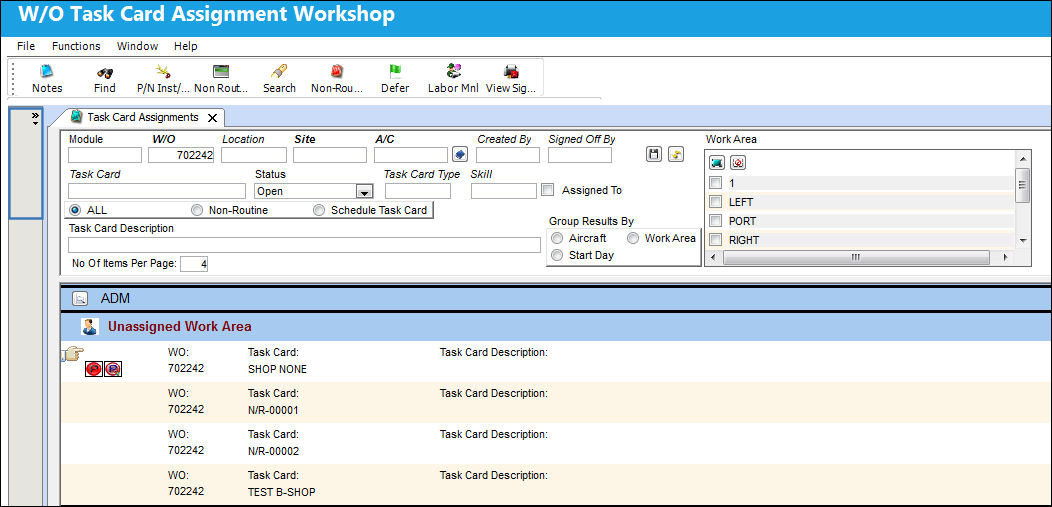Click Task Card Assignments tab icon
Viewport: 1052px width, 507px height.
(76, 117)
